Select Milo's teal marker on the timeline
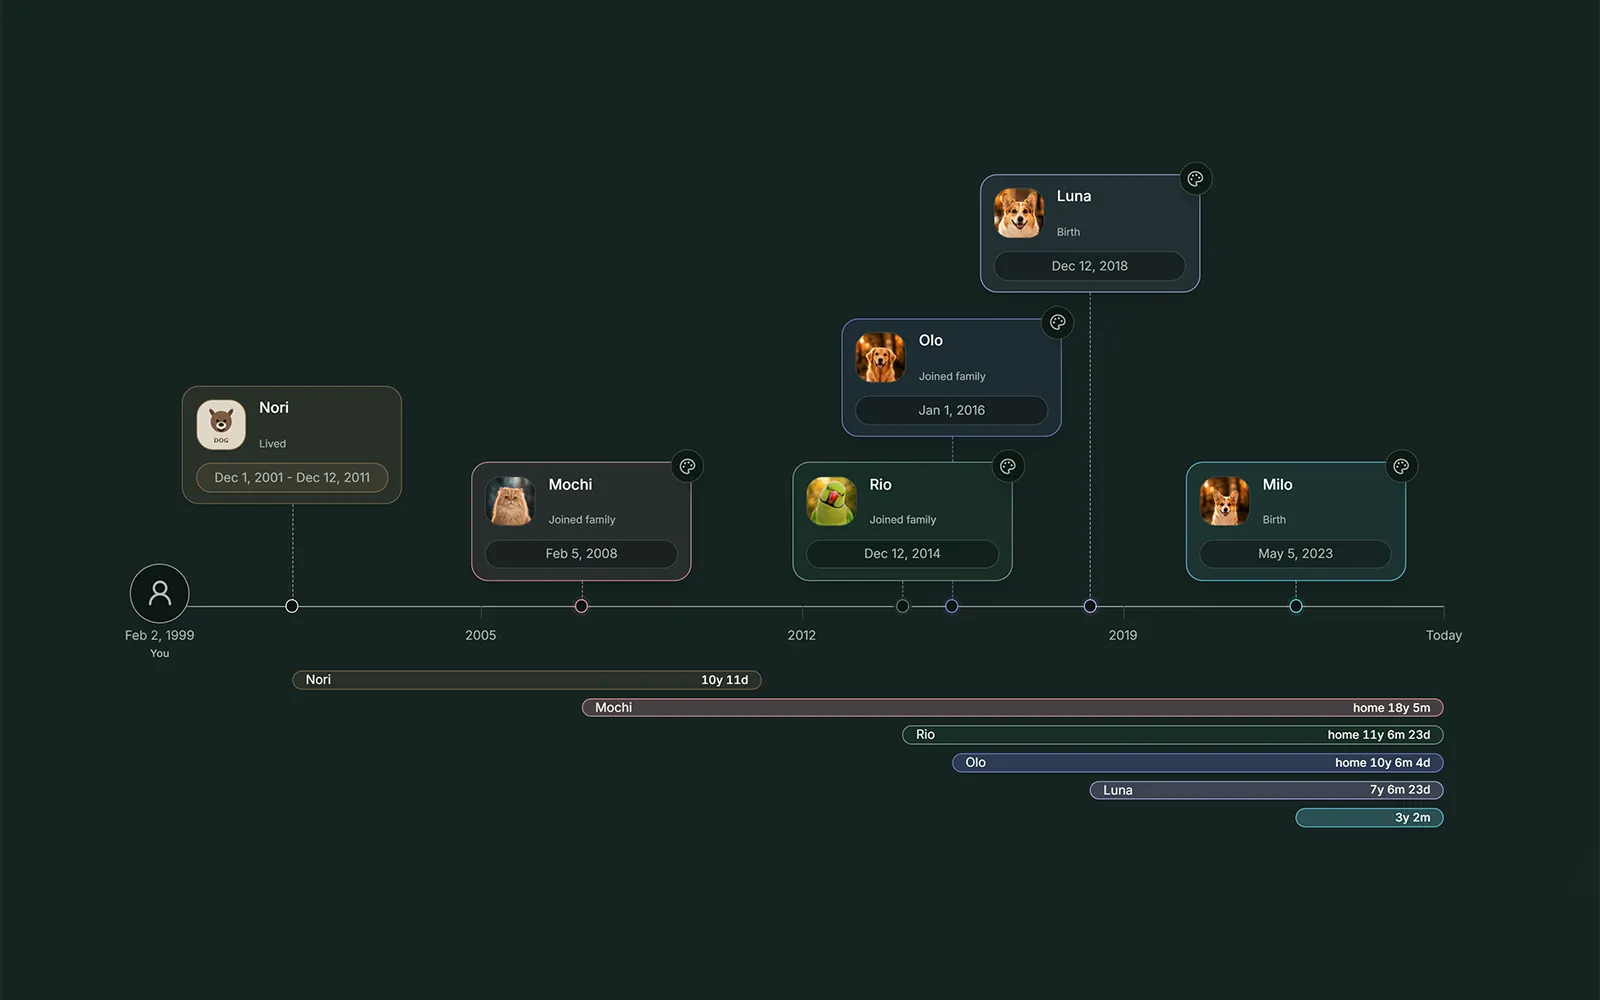 (x=1296, y=606)
